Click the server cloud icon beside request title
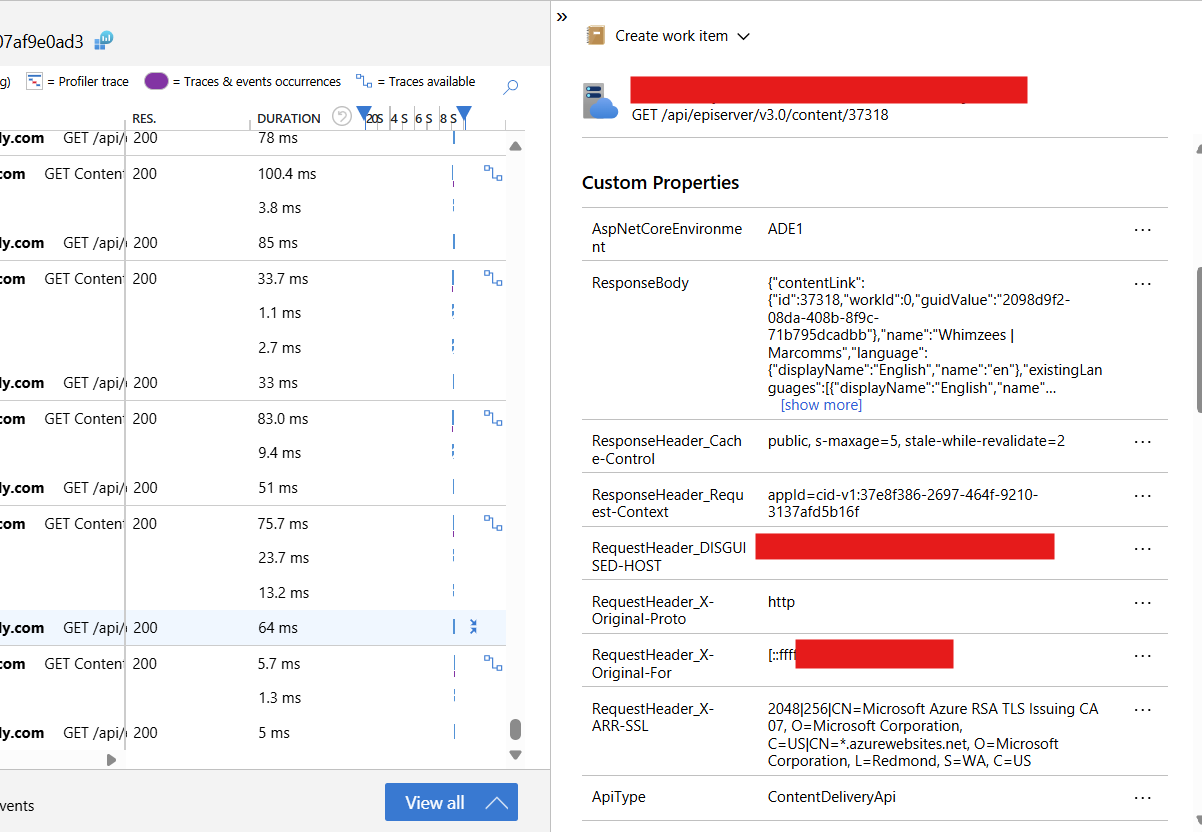Viewport: 1202px width, 832px height. pyautogui.click(x=602, y=101)
